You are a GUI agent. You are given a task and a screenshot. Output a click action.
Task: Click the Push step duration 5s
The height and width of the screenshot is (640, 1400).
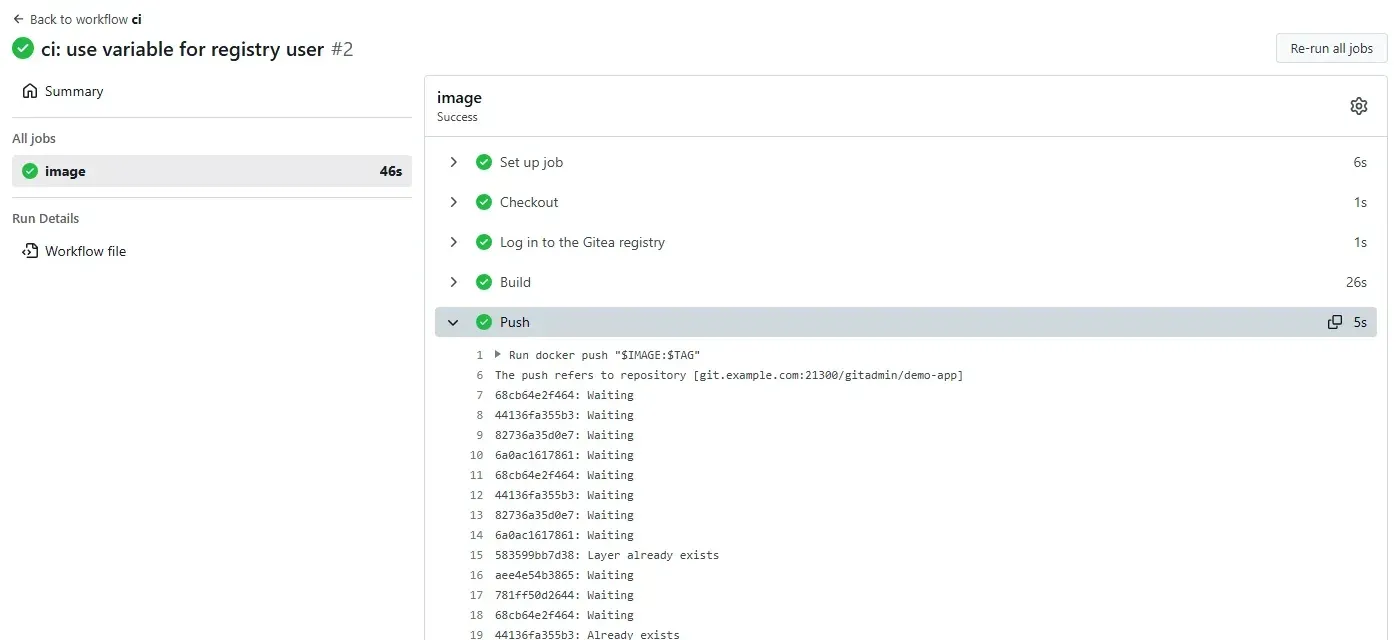point(1360,322)
